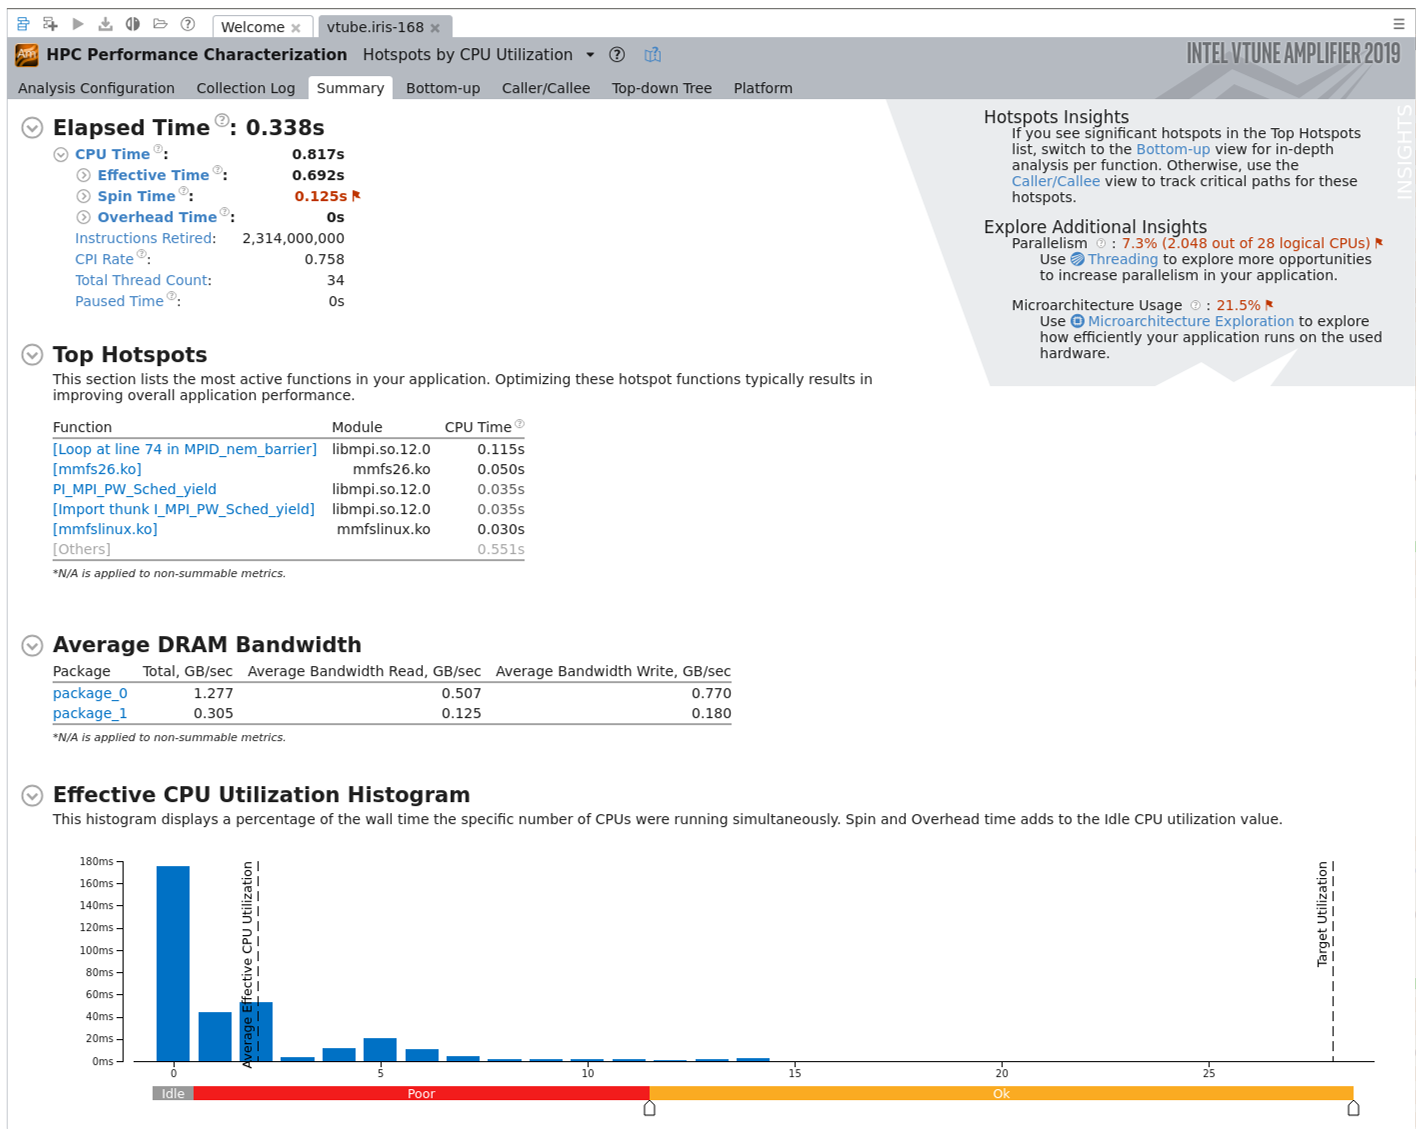Open the PI_MPI_PW_Sched_yield function link
The image size is (1418, 1134).
(134, 489)
